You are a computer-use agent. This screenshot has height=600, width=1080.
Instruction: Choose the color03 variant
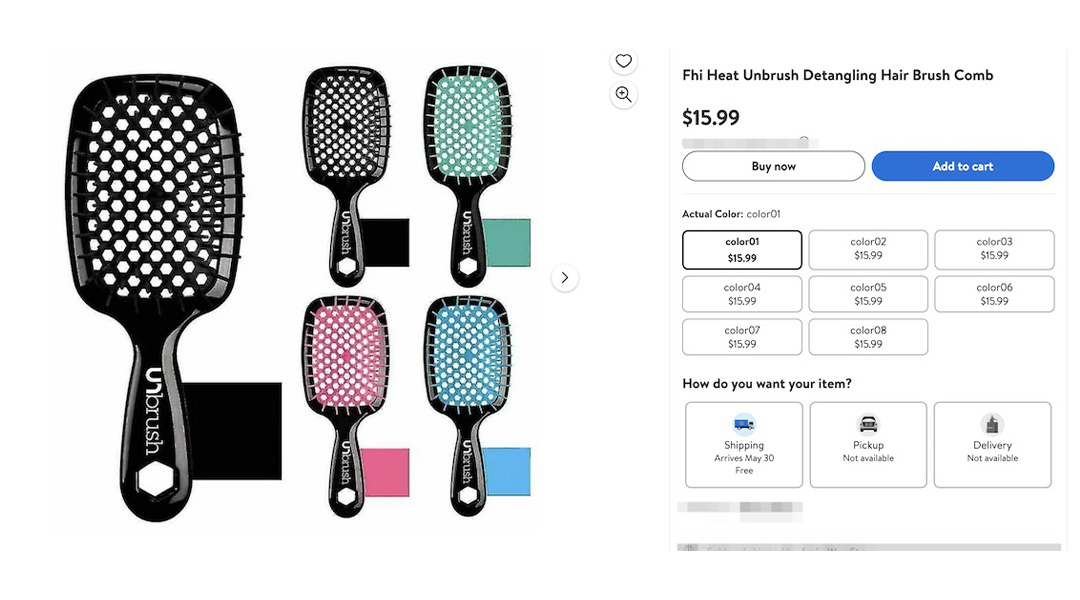pos(994,249)
